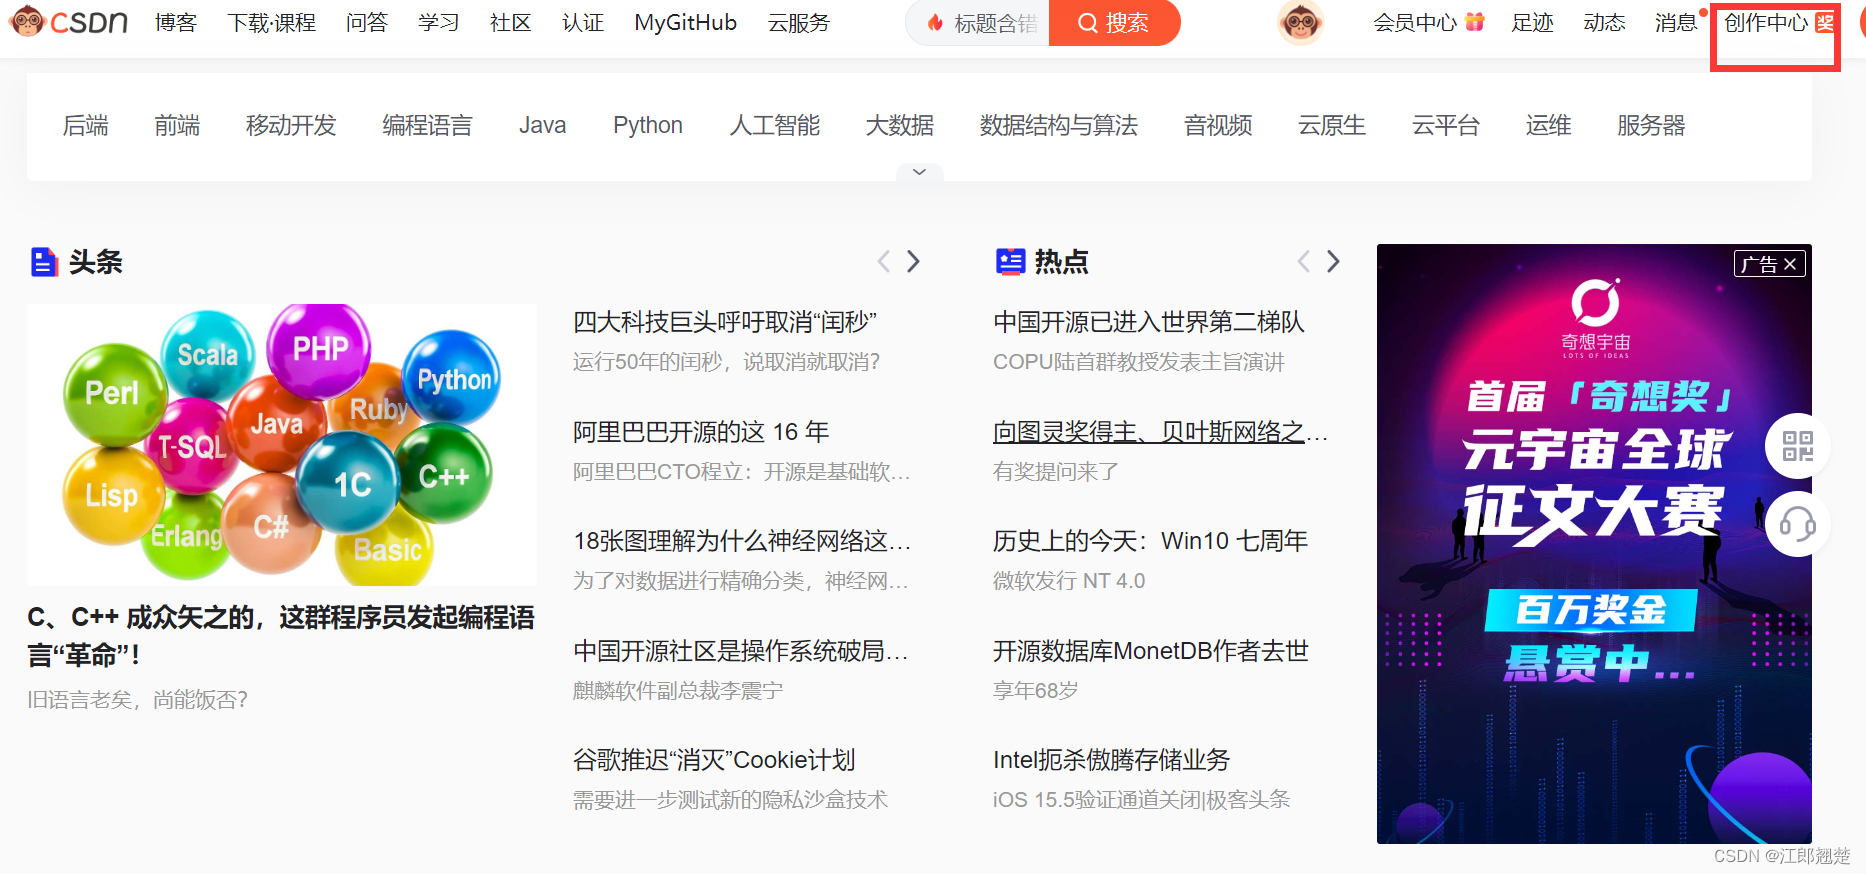
Task: Open article 18张图理解为什么神经网络这…
Action: [x=742, y=541]
